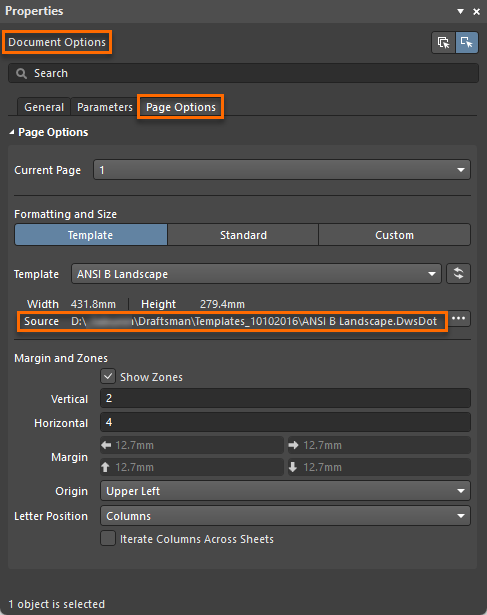This screenshot has height=615, width=487.
Task: Collapse the Page Options section
Action: pyautogui.click(x=12, y=133)
